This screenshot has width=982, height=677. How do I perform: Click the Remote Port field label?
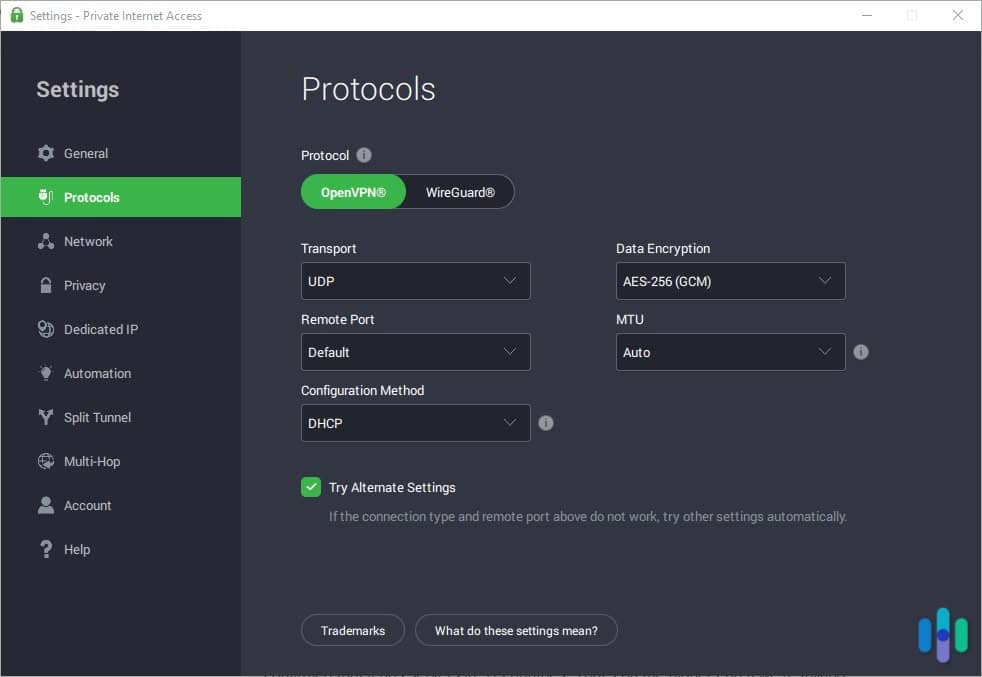pyautogui.click(x=338, y=319)
